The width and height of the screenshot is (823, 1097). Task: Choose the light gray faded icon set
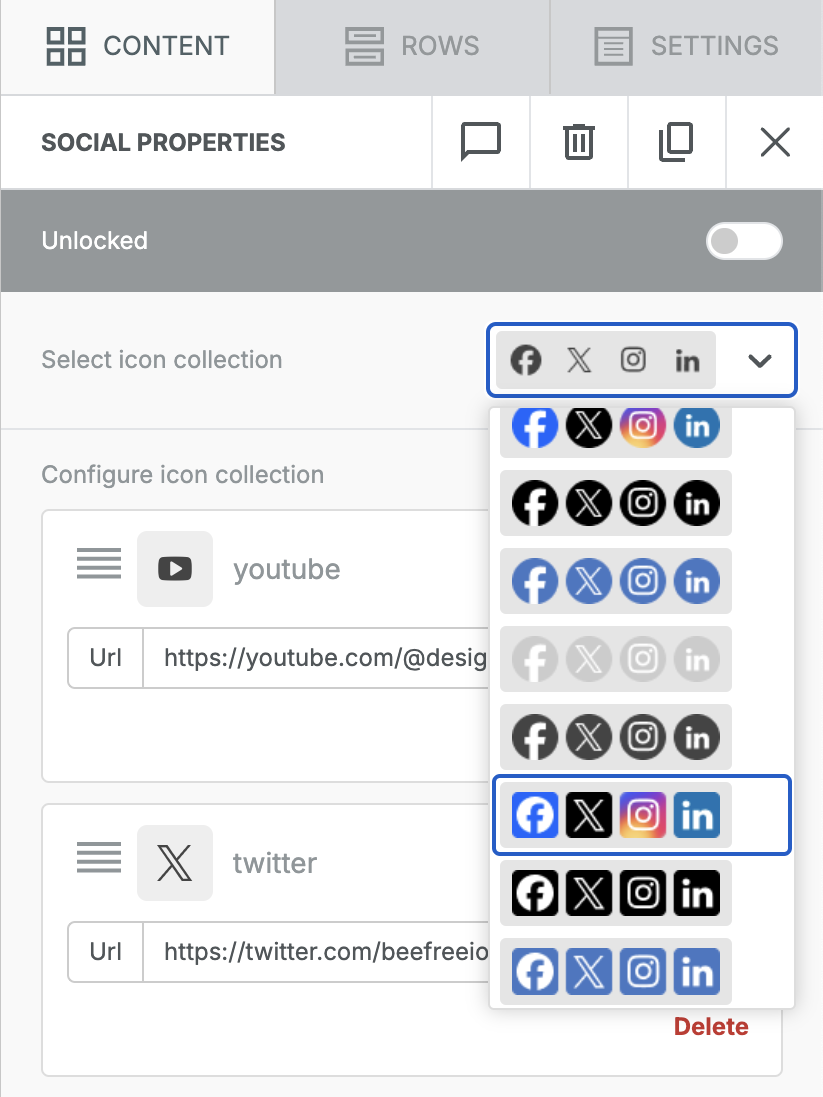coord(615,659)
